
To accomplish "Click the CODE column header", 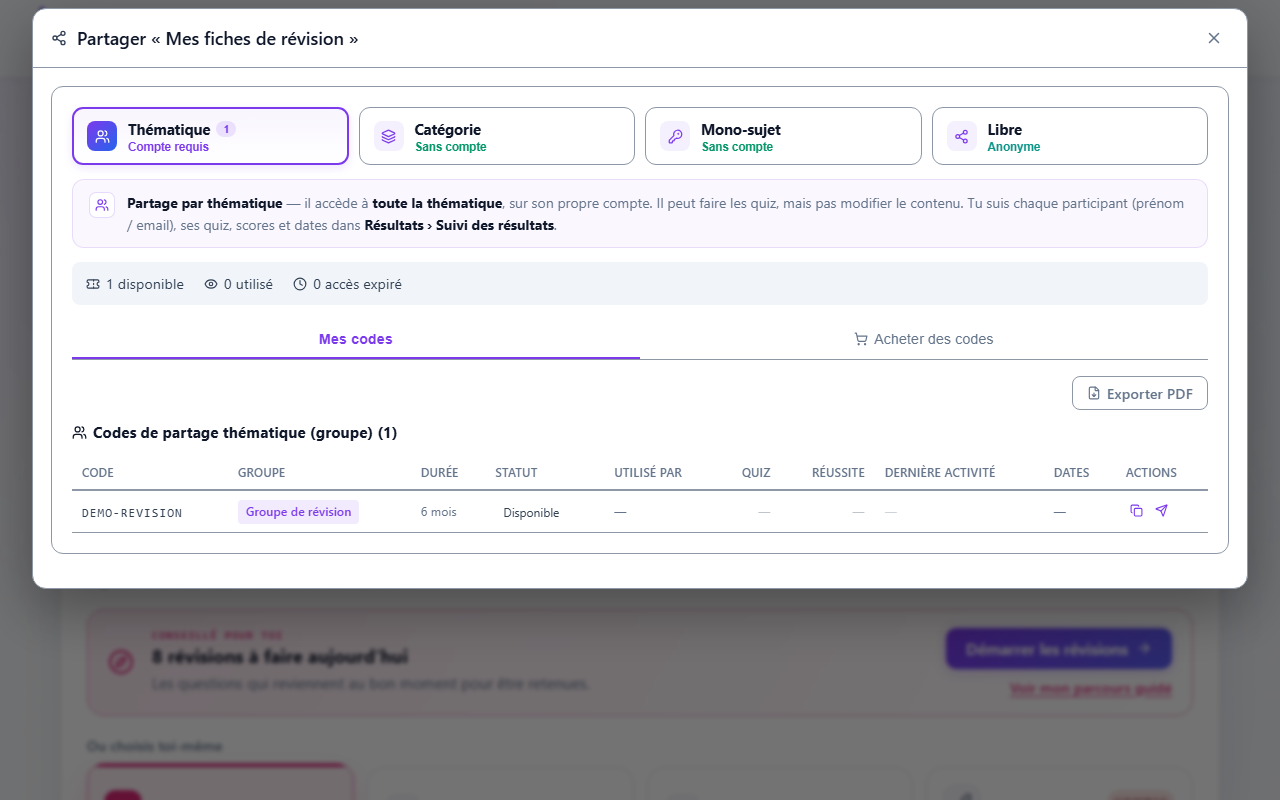I will tap(98, 473).
